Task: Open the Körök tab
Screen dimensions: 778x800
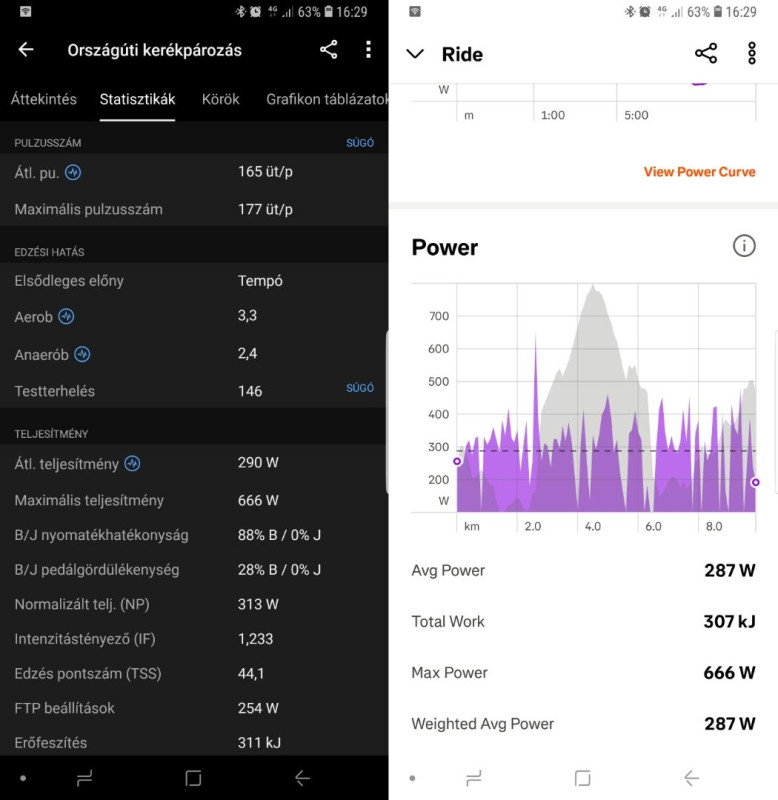Action: point(220,99)
